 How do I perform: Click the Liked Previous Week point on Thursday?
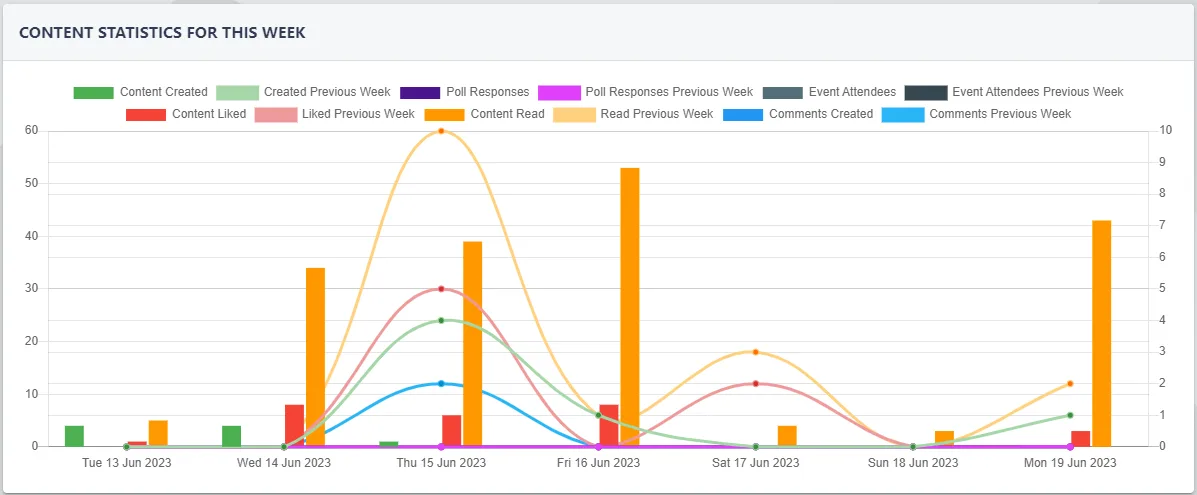coord(441,289)
